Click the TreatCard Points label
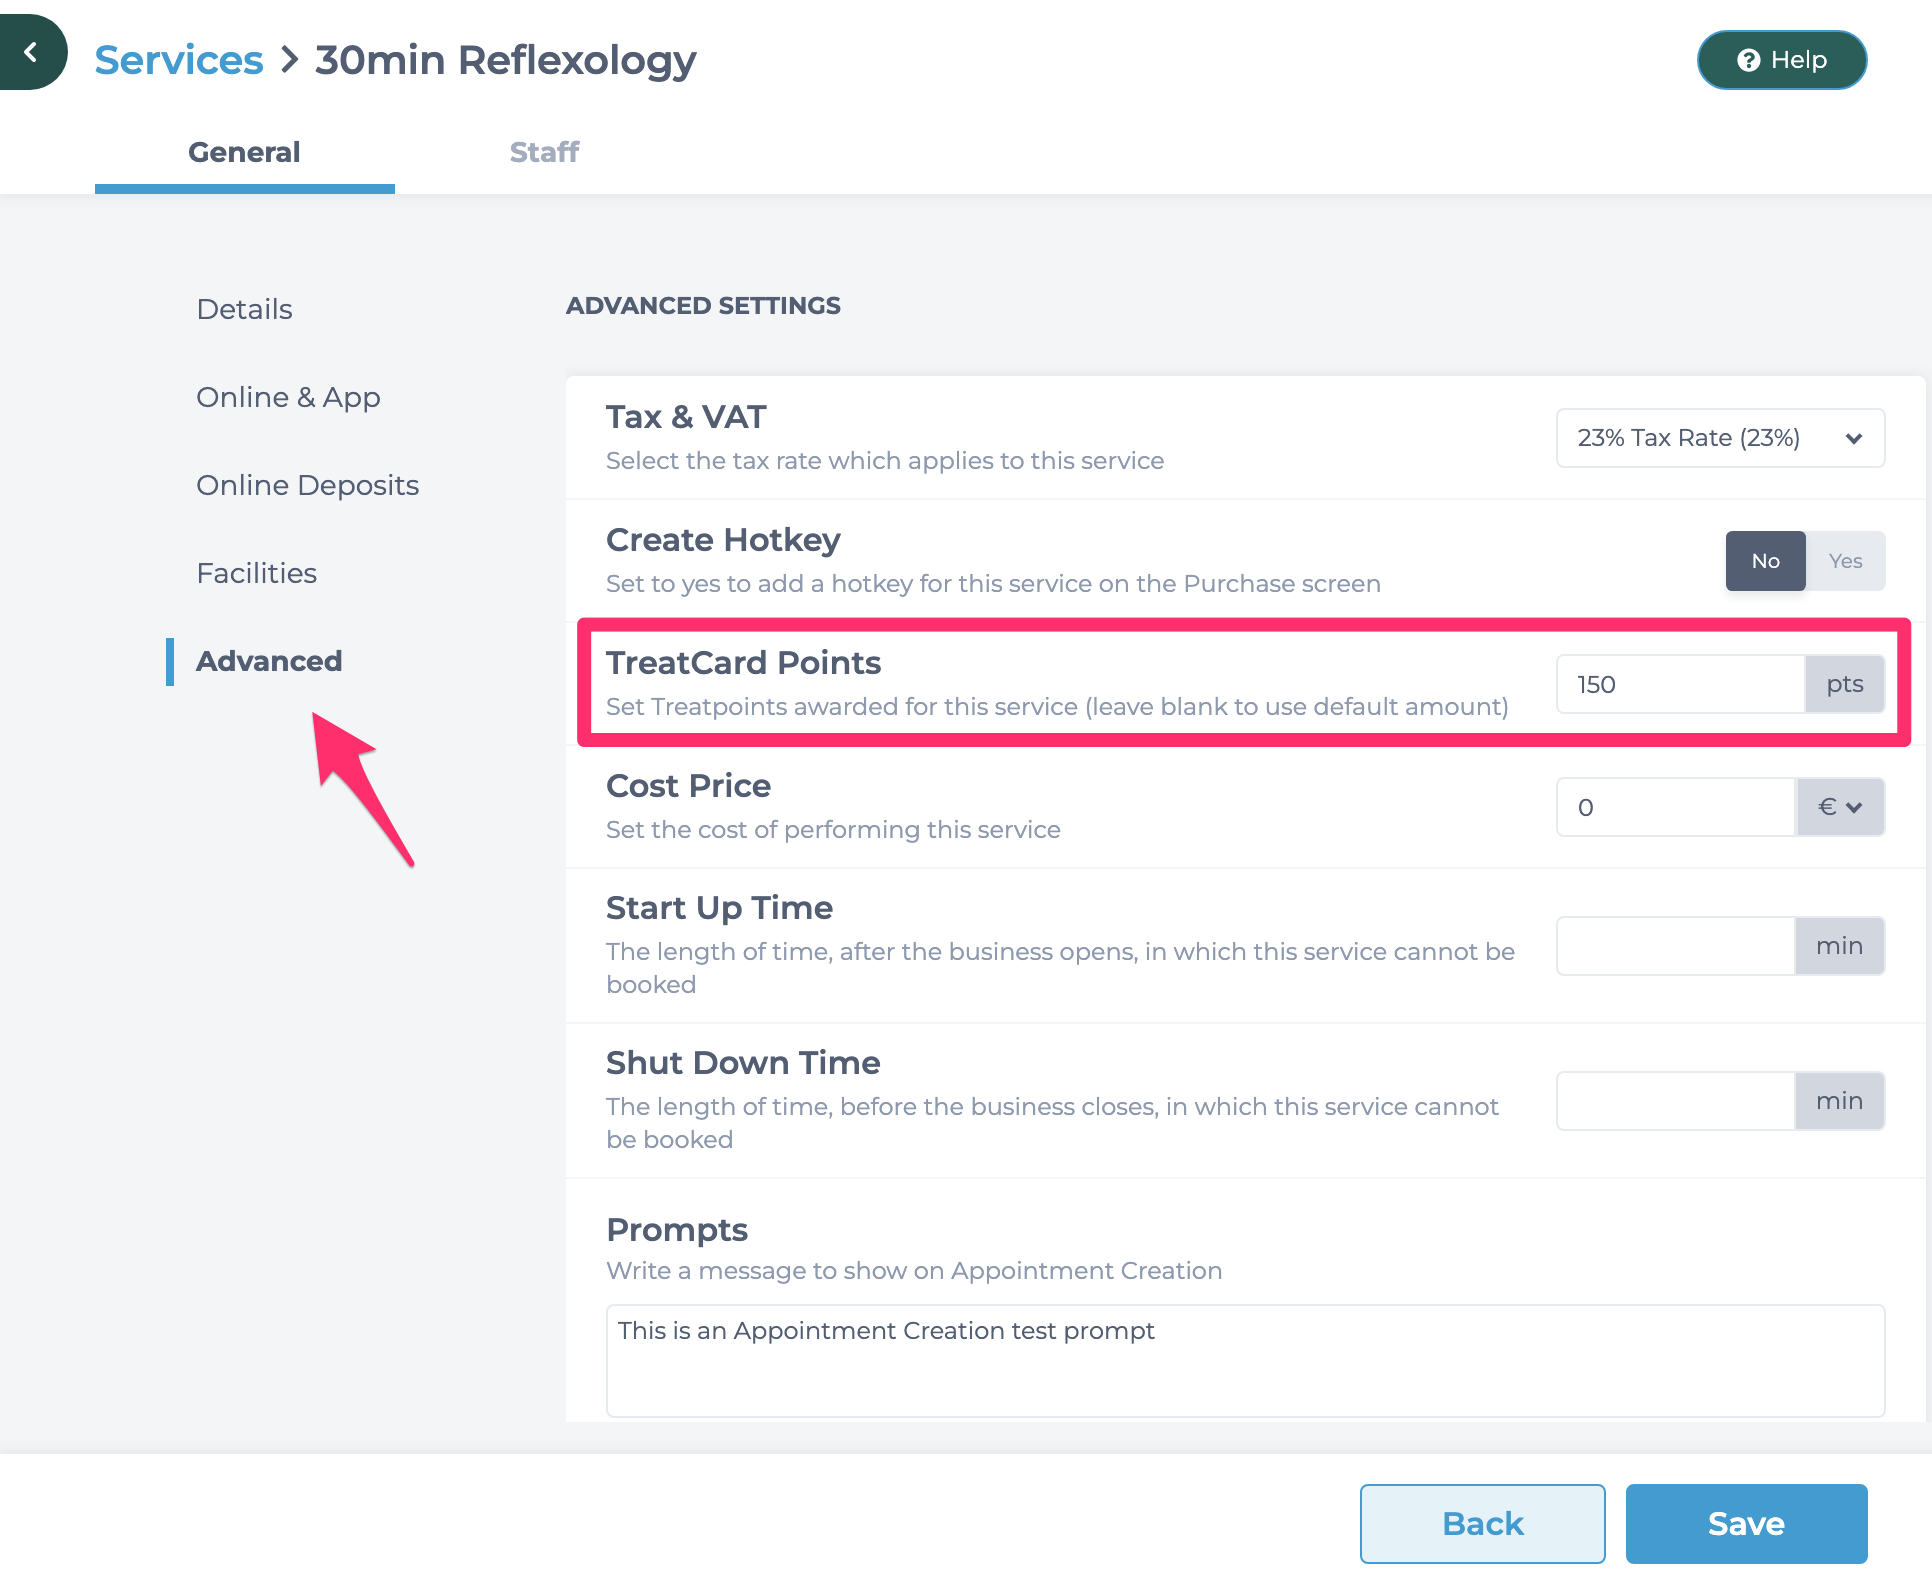1932x1588 pixels. [x=743, y=662]
